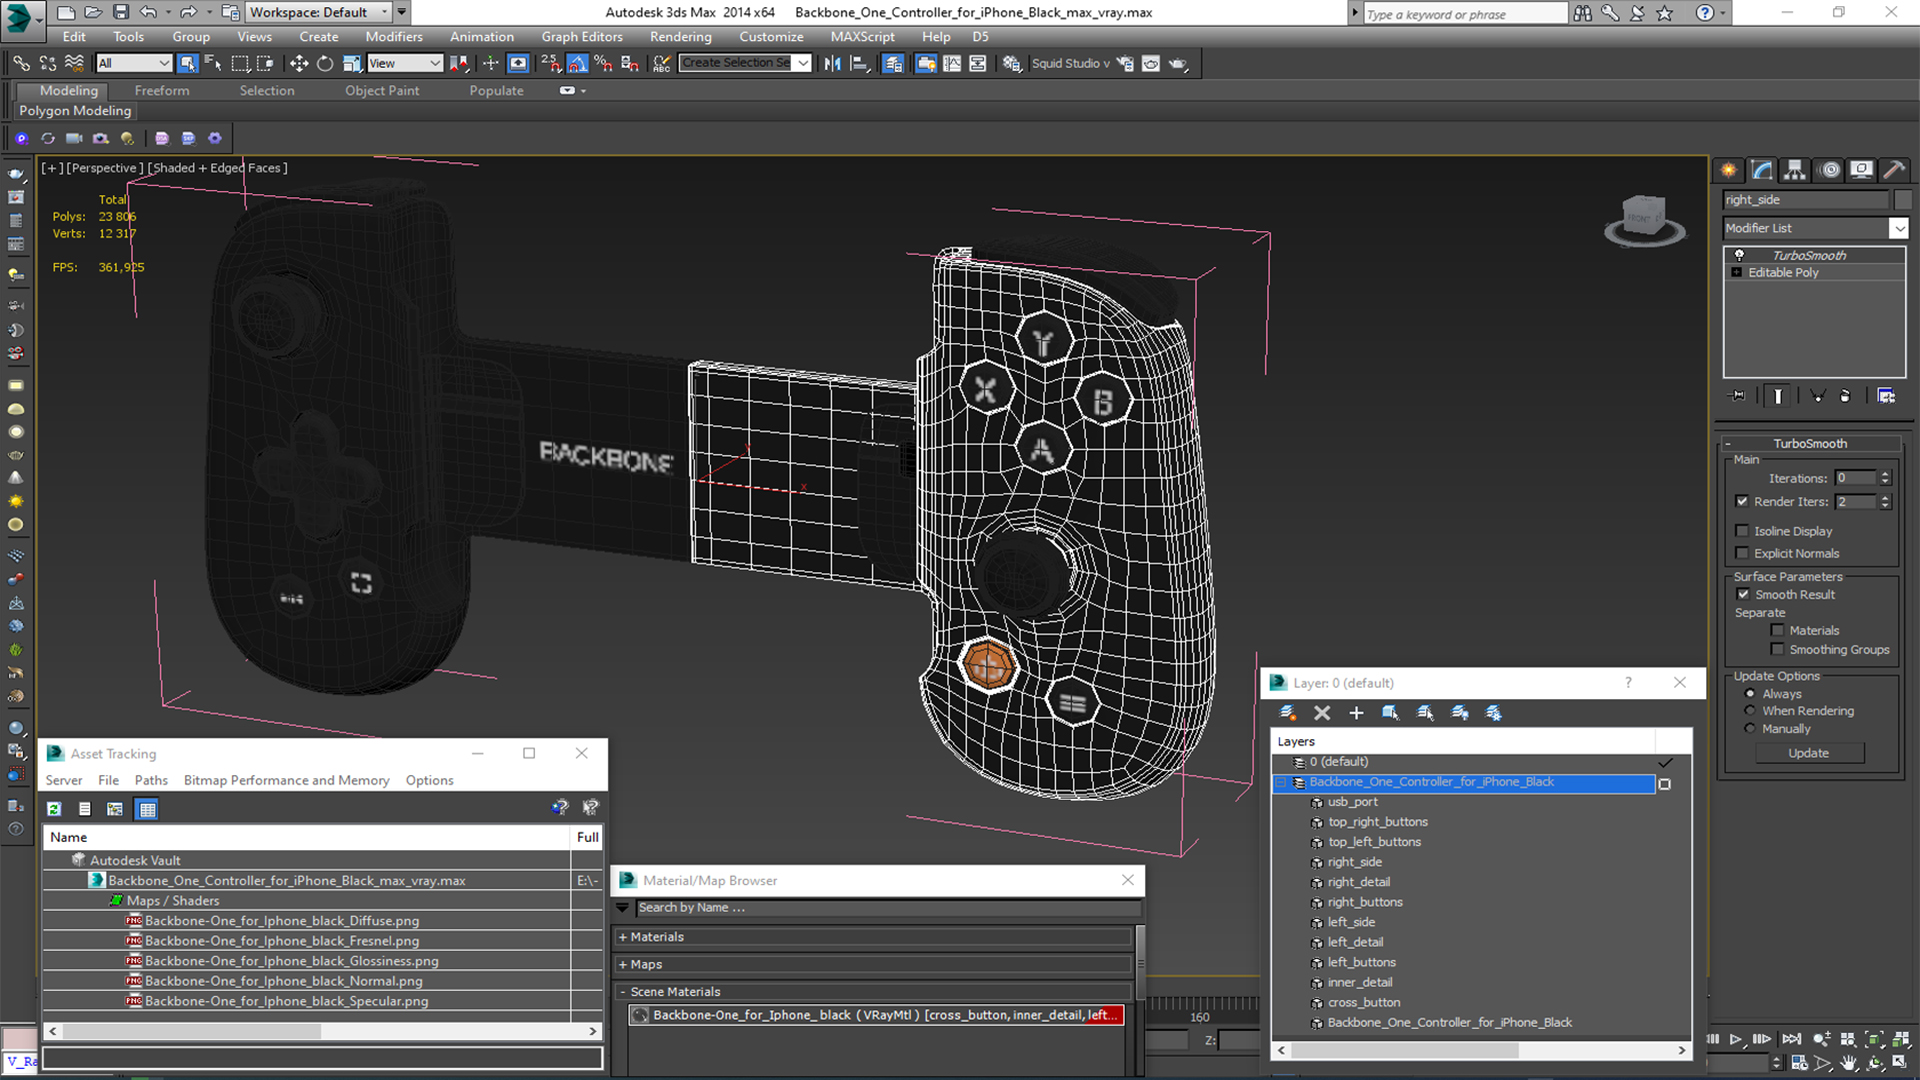Click Go to End playback button

click(x=1791, y=1040)
